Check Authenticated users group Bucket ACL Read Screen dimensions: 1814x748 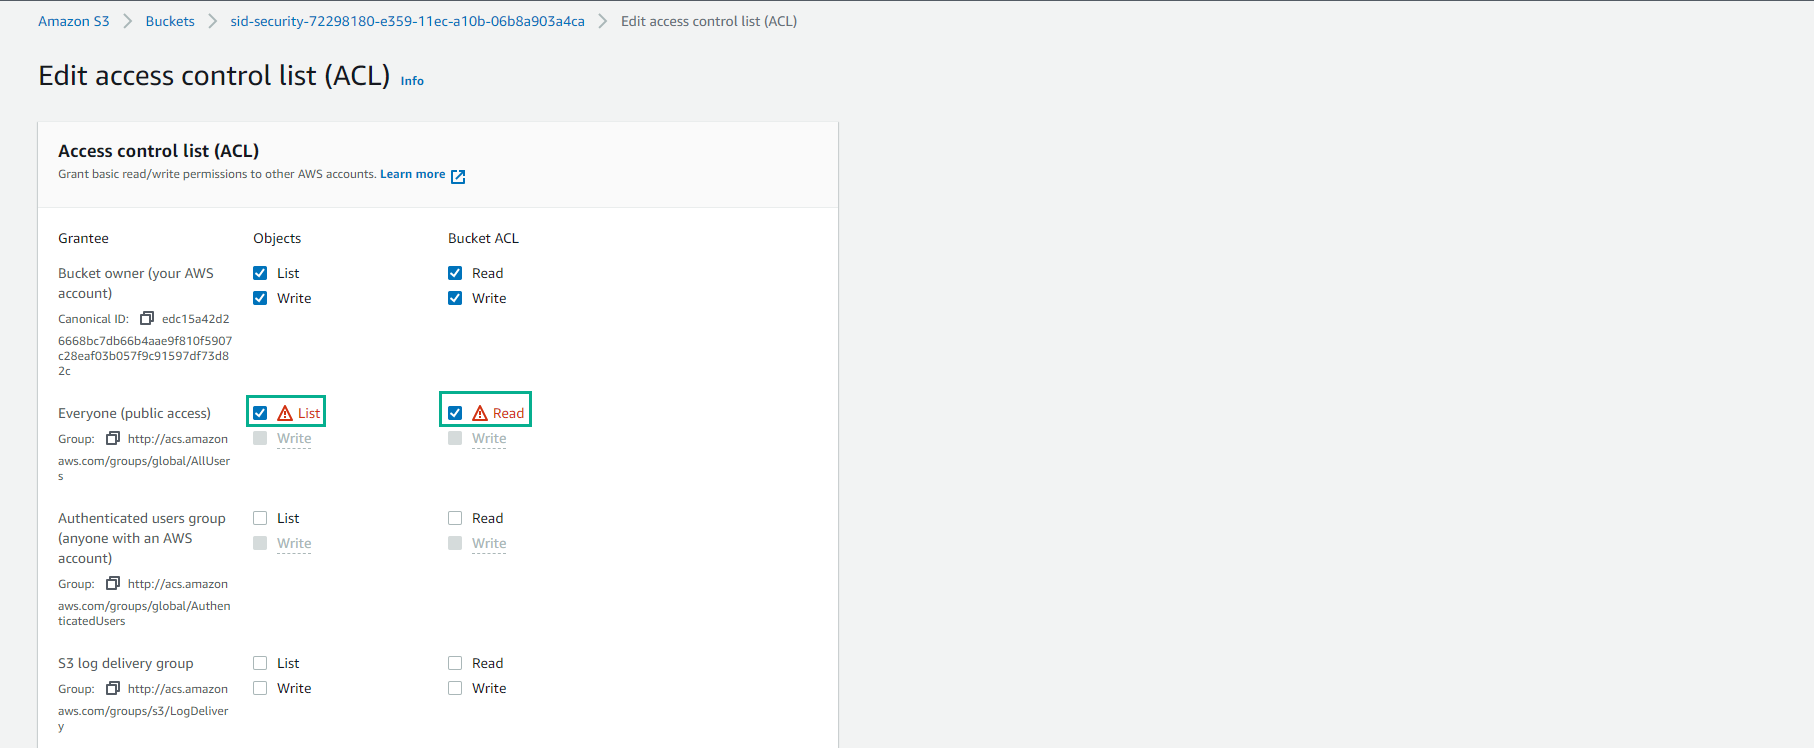(x=455, y=518)
